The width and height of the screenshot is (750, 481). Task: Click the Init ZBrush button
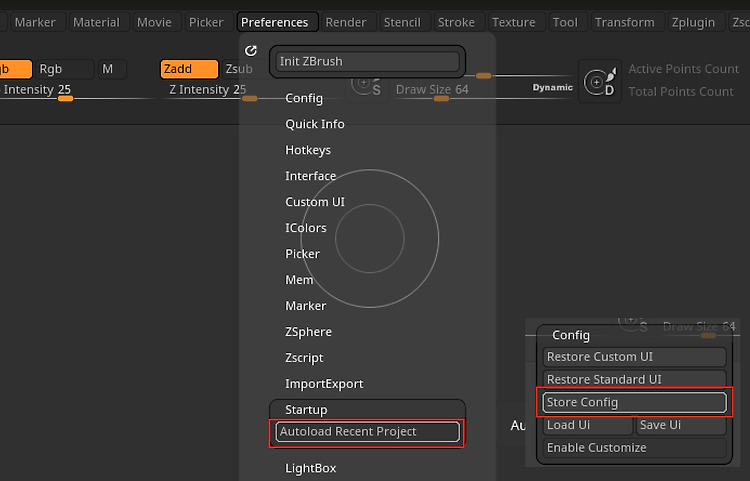point(367,61)
